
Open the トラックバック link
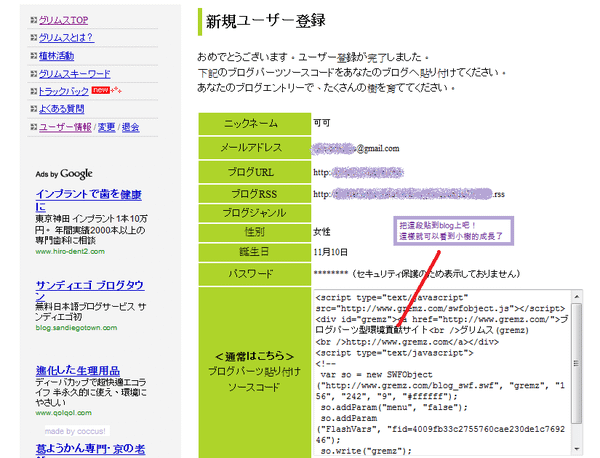coord(64,91)
